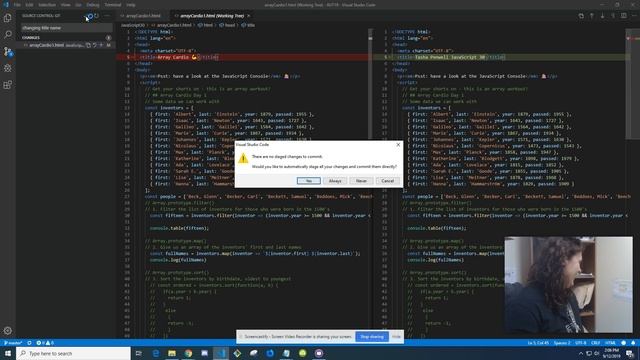The height and width of the screenshot is (360, 640).
Task: Go to next change arrow in diff toolbar
Action: pos(602,16)
